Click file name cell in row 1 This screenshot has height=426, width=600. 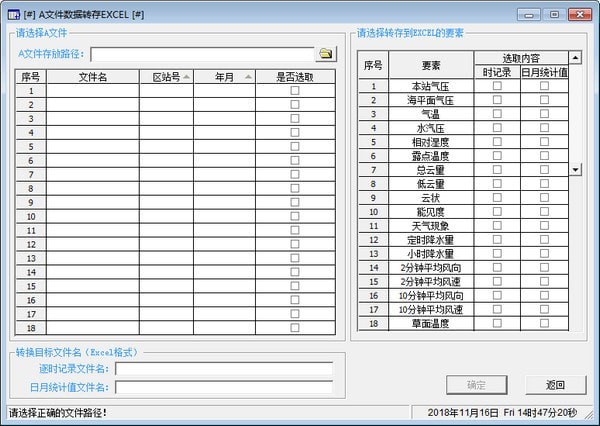pyautogui.click(x=93, y=91)
